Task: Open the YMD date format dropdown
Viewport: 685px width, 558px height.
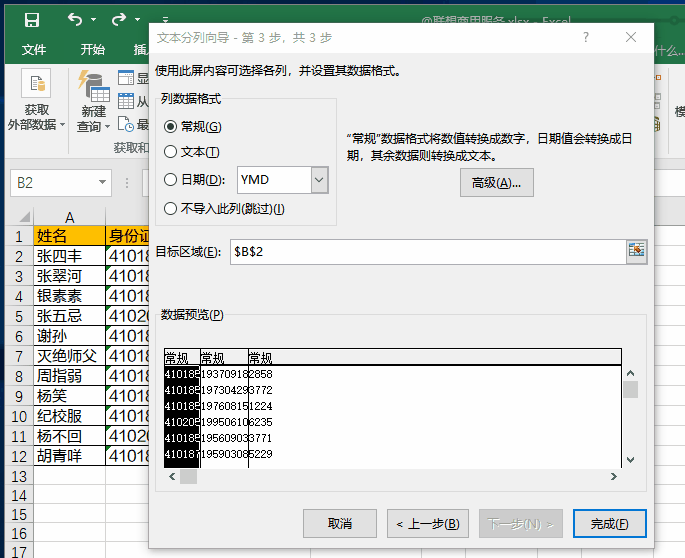Action: click(319, 180)
